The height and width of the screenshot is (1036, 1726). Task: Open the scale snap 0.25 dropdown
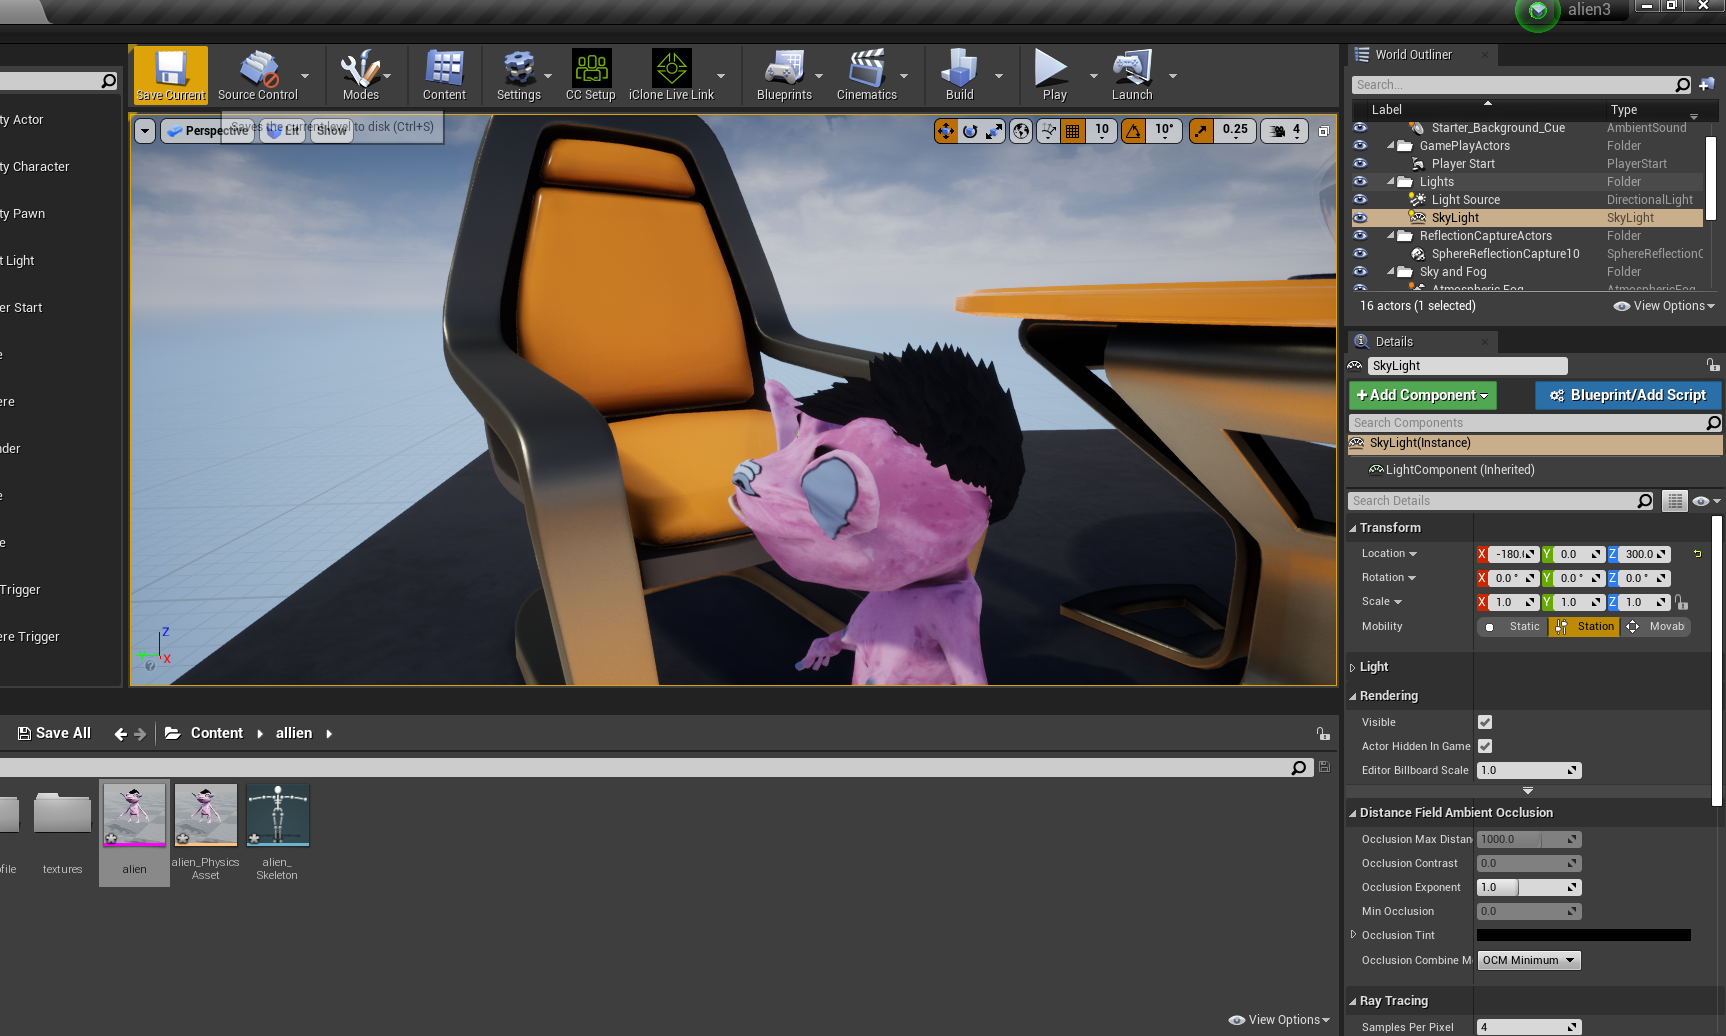point(1235,131)
